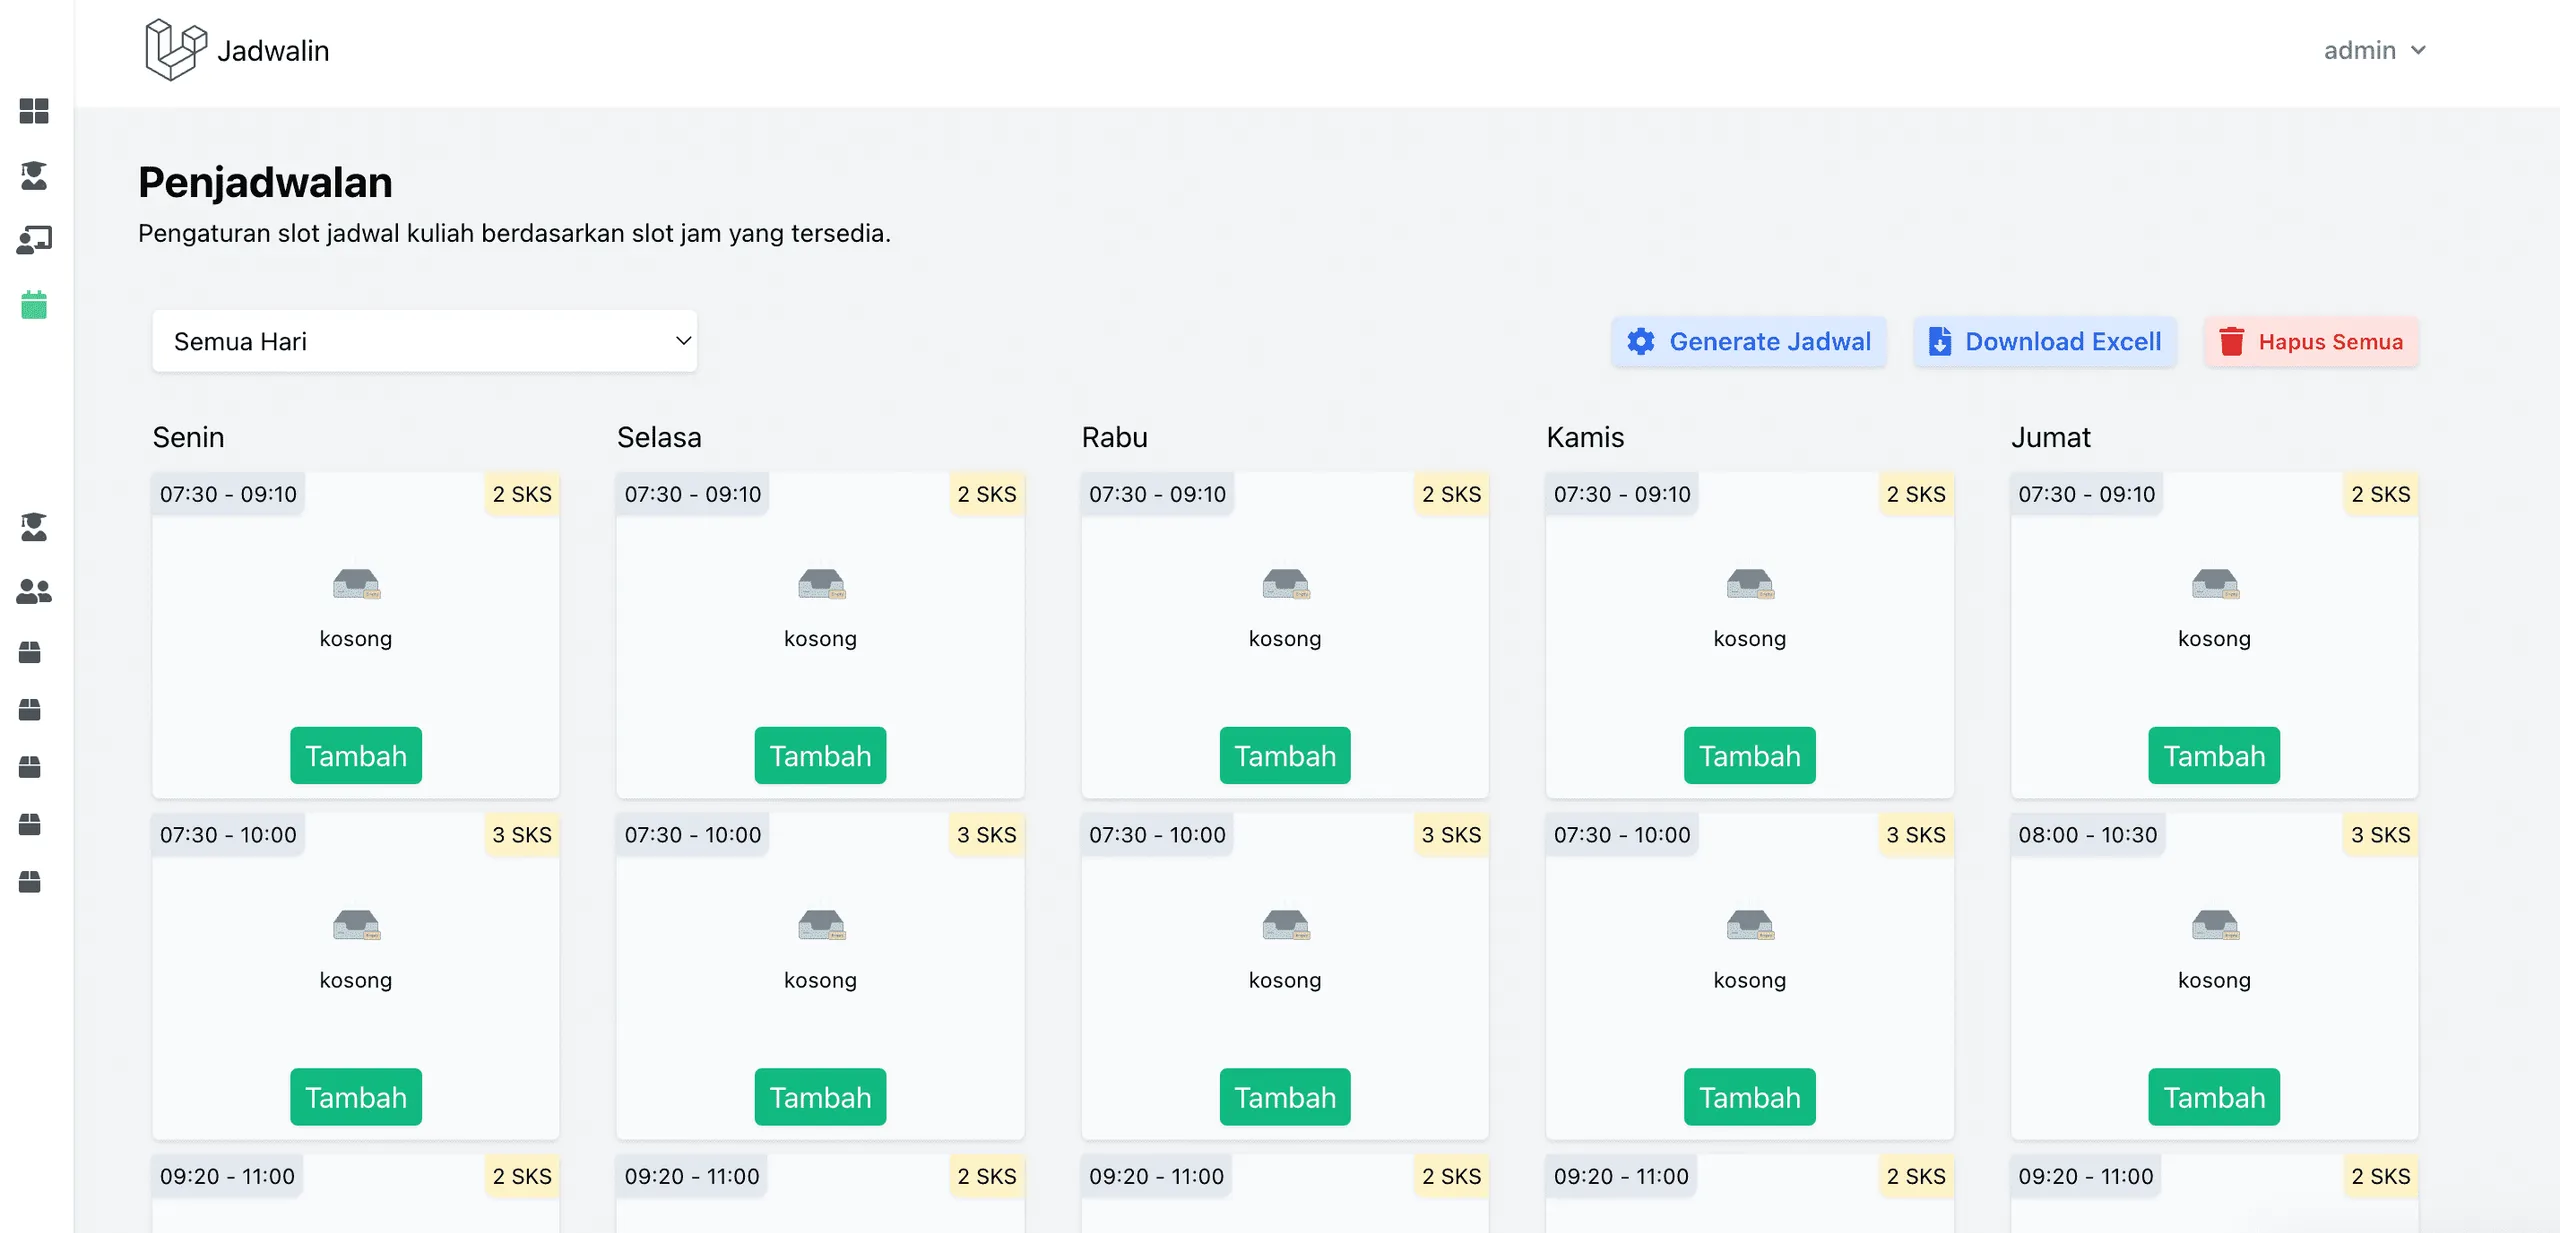Click Tambah for Kamis 07:30 - 09:10
This screenshot has width=2560, height=1233.
point(1750,756)
